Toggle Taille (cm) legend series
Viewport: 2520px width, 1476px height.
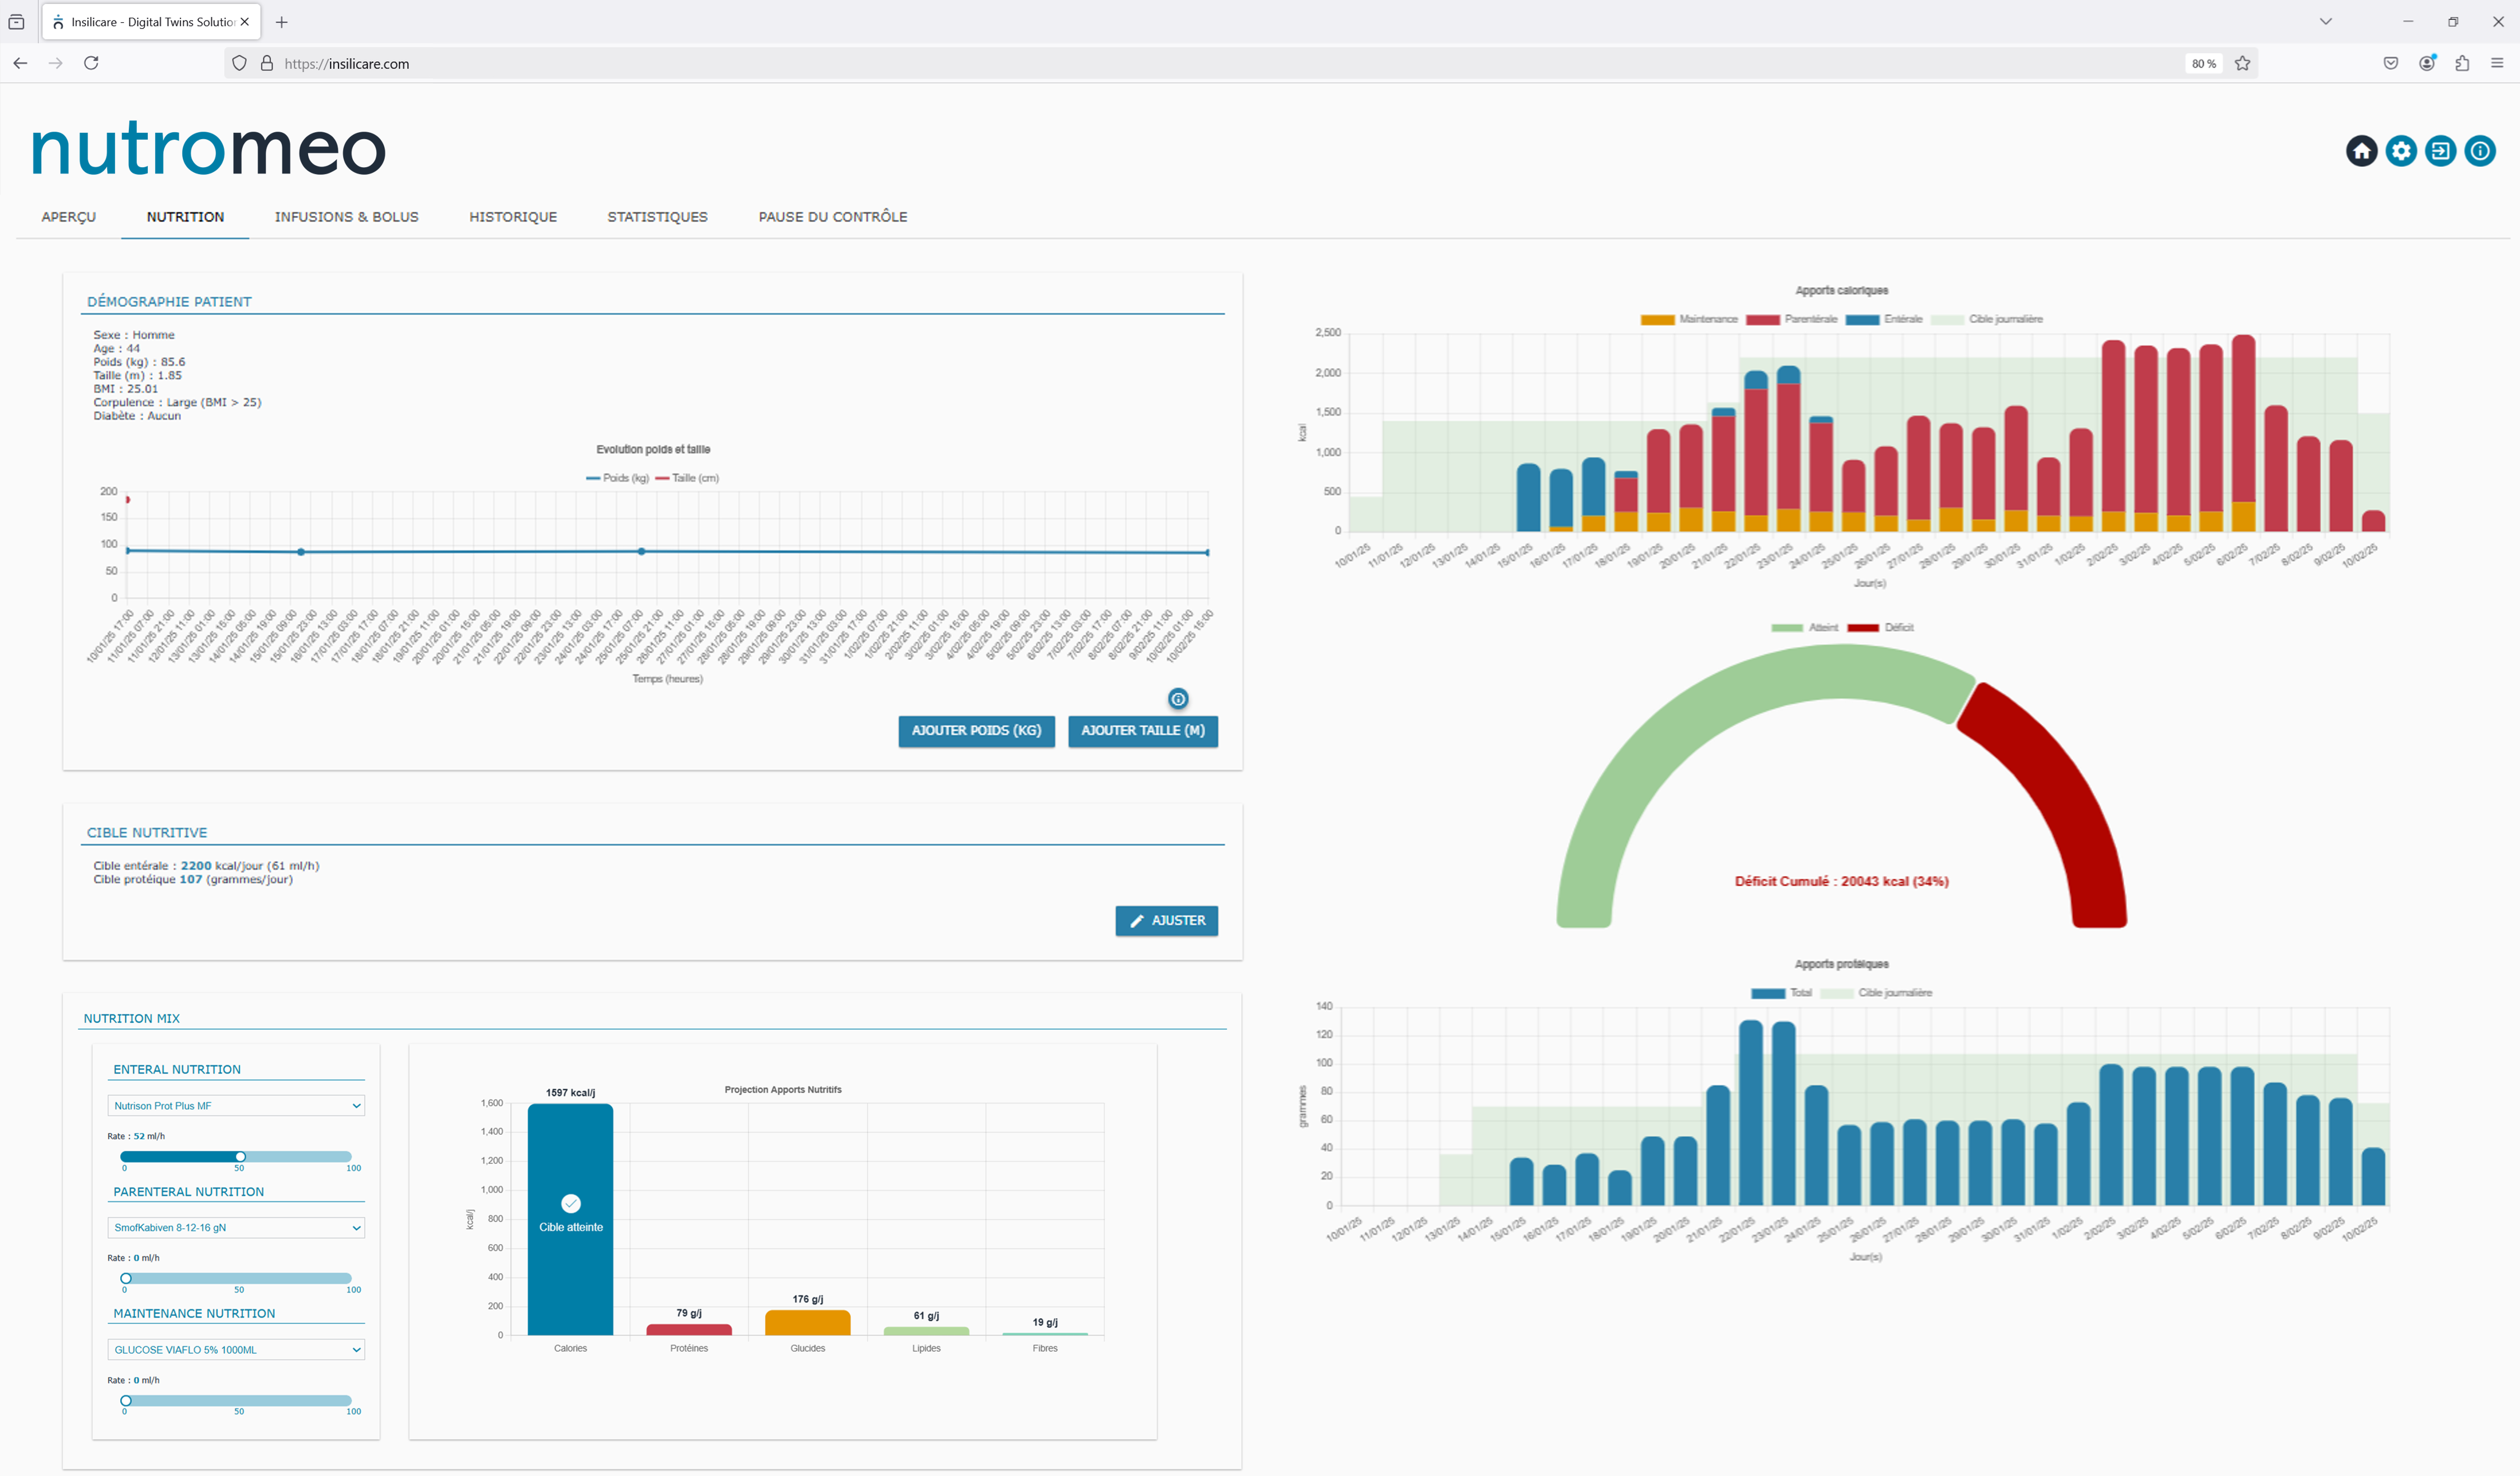687,478
